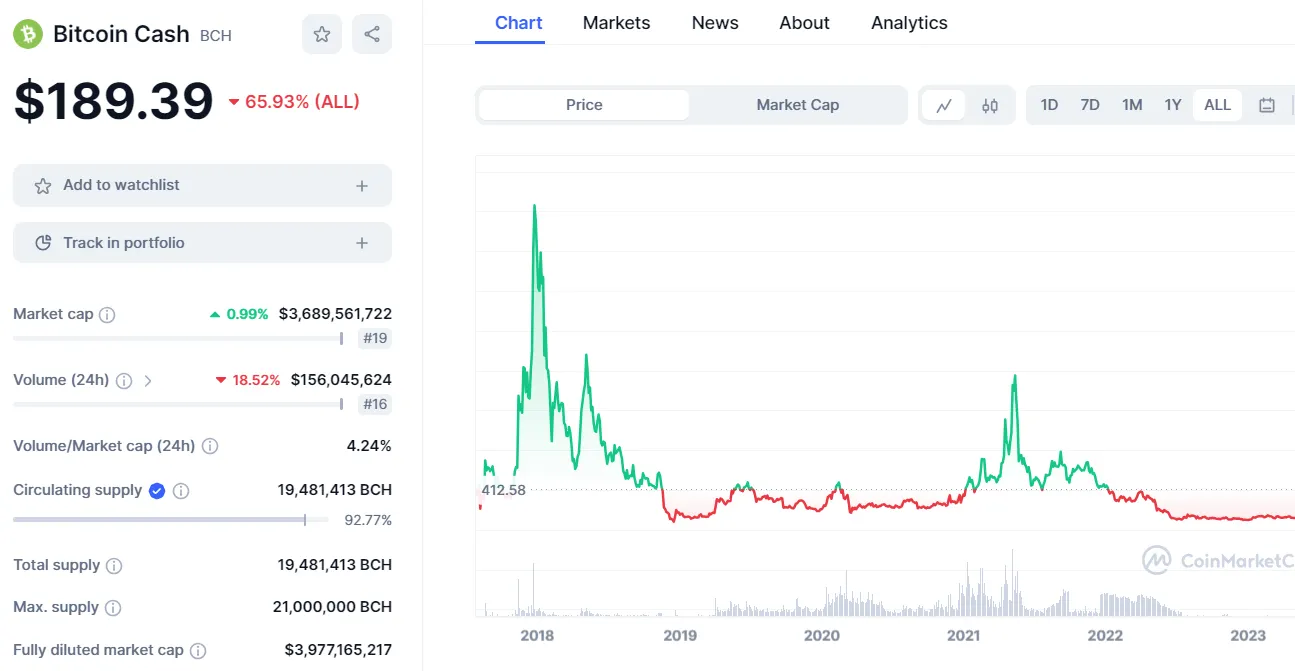Select the 1D time range
This screenshot has width=1295, height=671.
coord(1049,105)
